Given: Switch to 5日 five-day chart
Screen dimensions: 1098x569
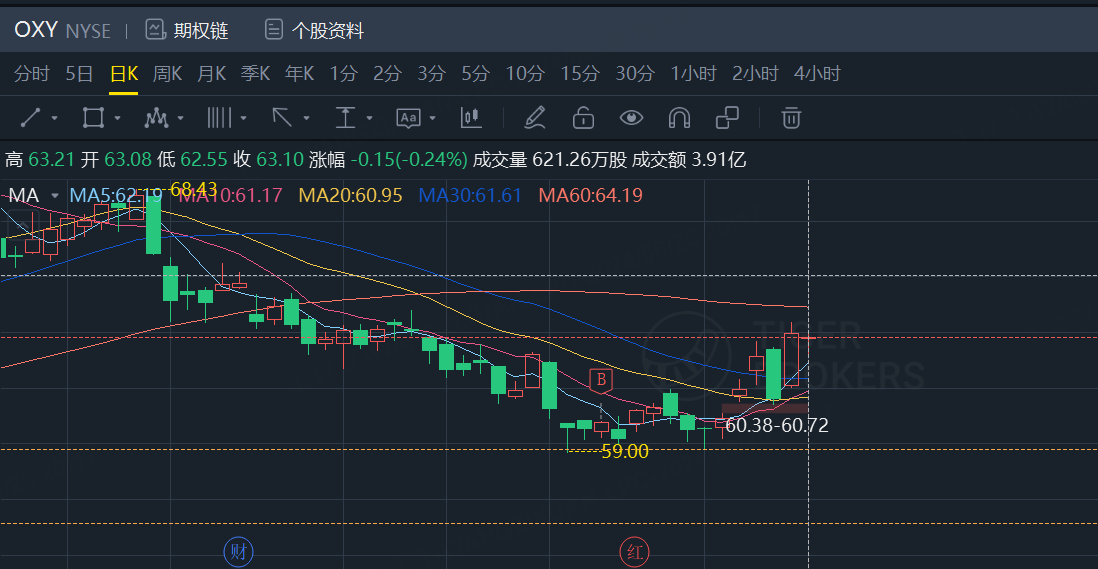Looking at the screenshot, I should click(x=79, y=73).
